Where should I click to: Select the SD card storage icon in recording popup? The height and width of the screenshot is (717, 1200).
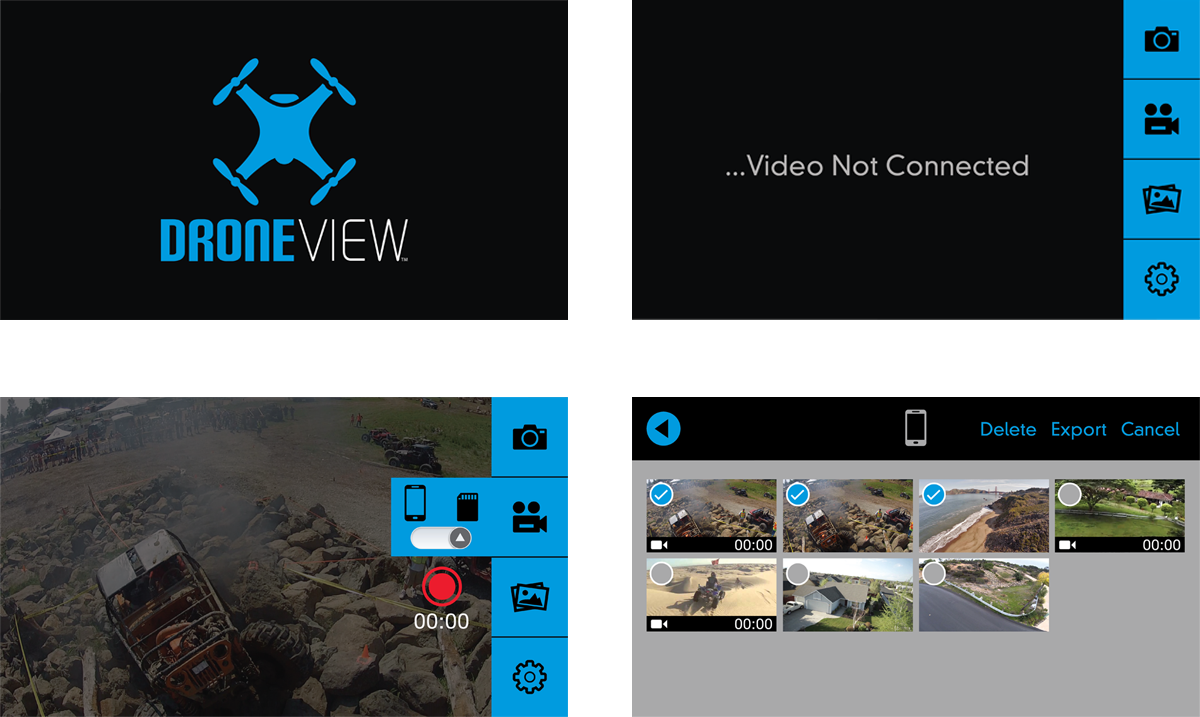point(467,507)
